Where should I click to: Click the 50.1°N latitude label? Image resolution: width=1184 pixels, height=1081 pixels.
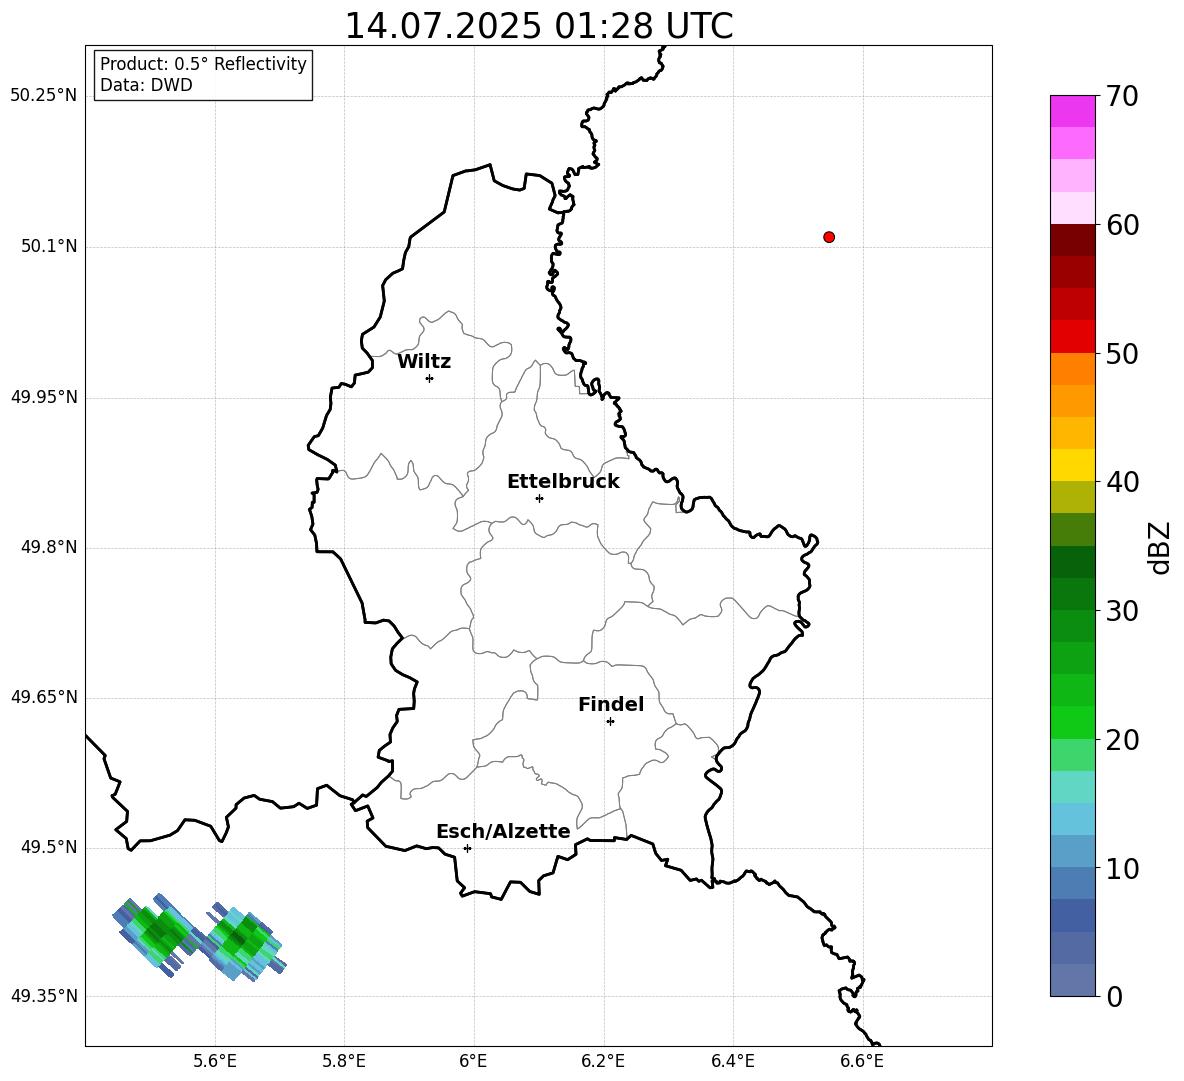49,246
